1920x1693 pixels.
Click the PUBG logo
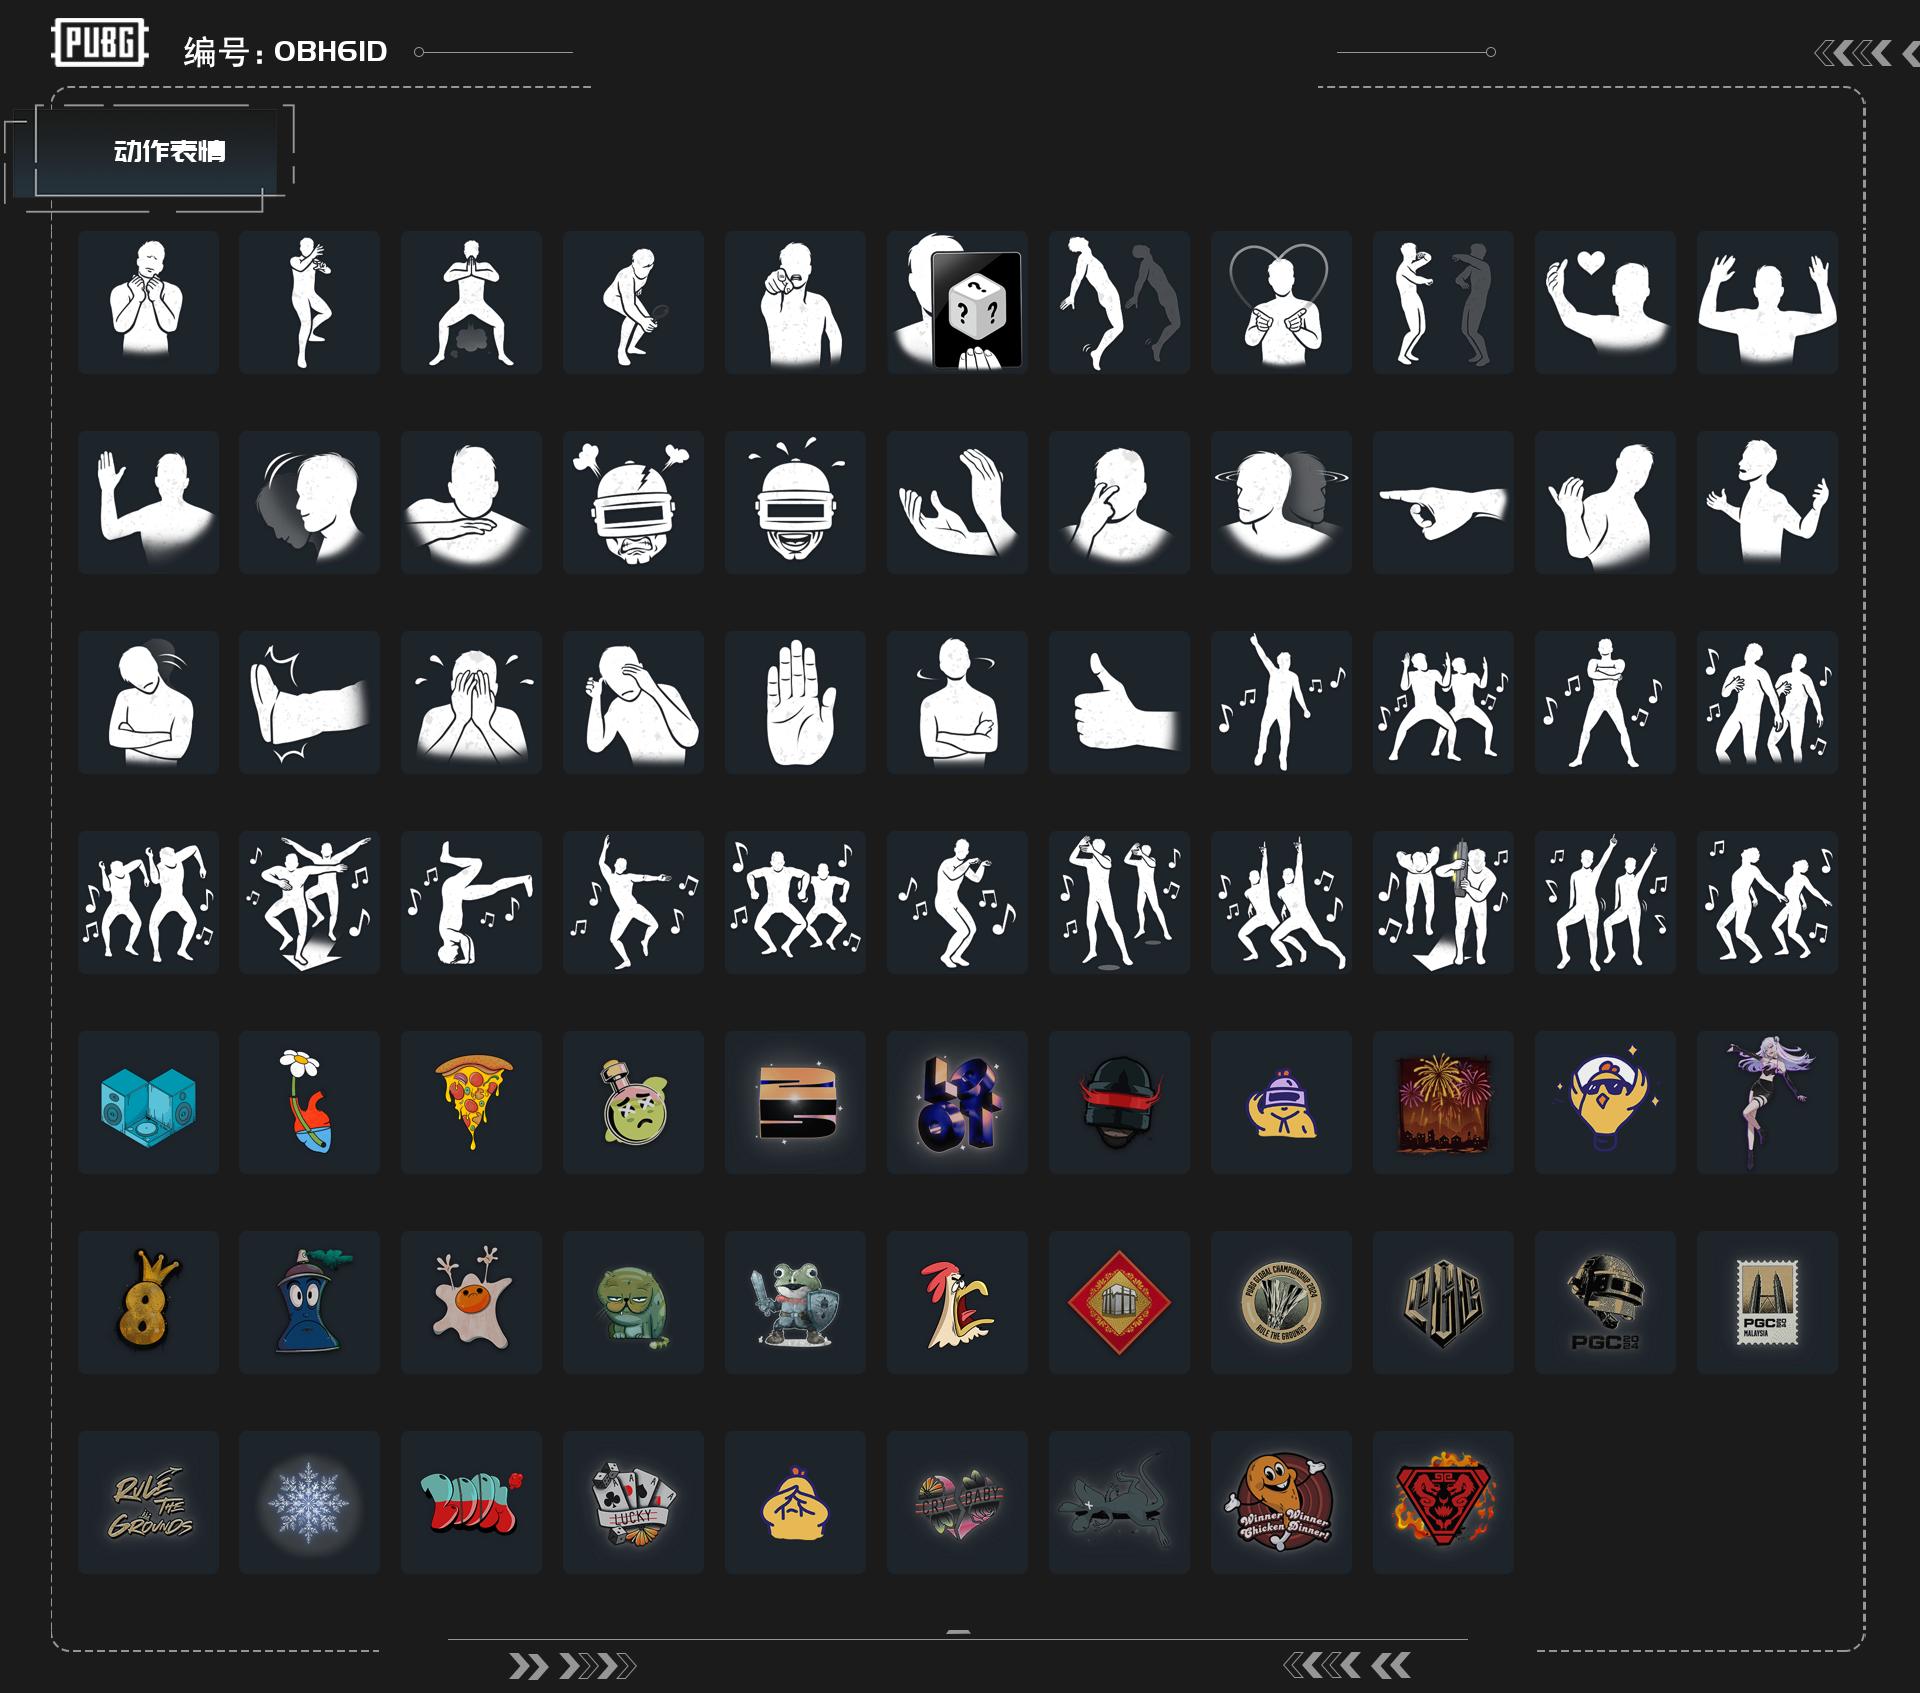pos(100,43)
